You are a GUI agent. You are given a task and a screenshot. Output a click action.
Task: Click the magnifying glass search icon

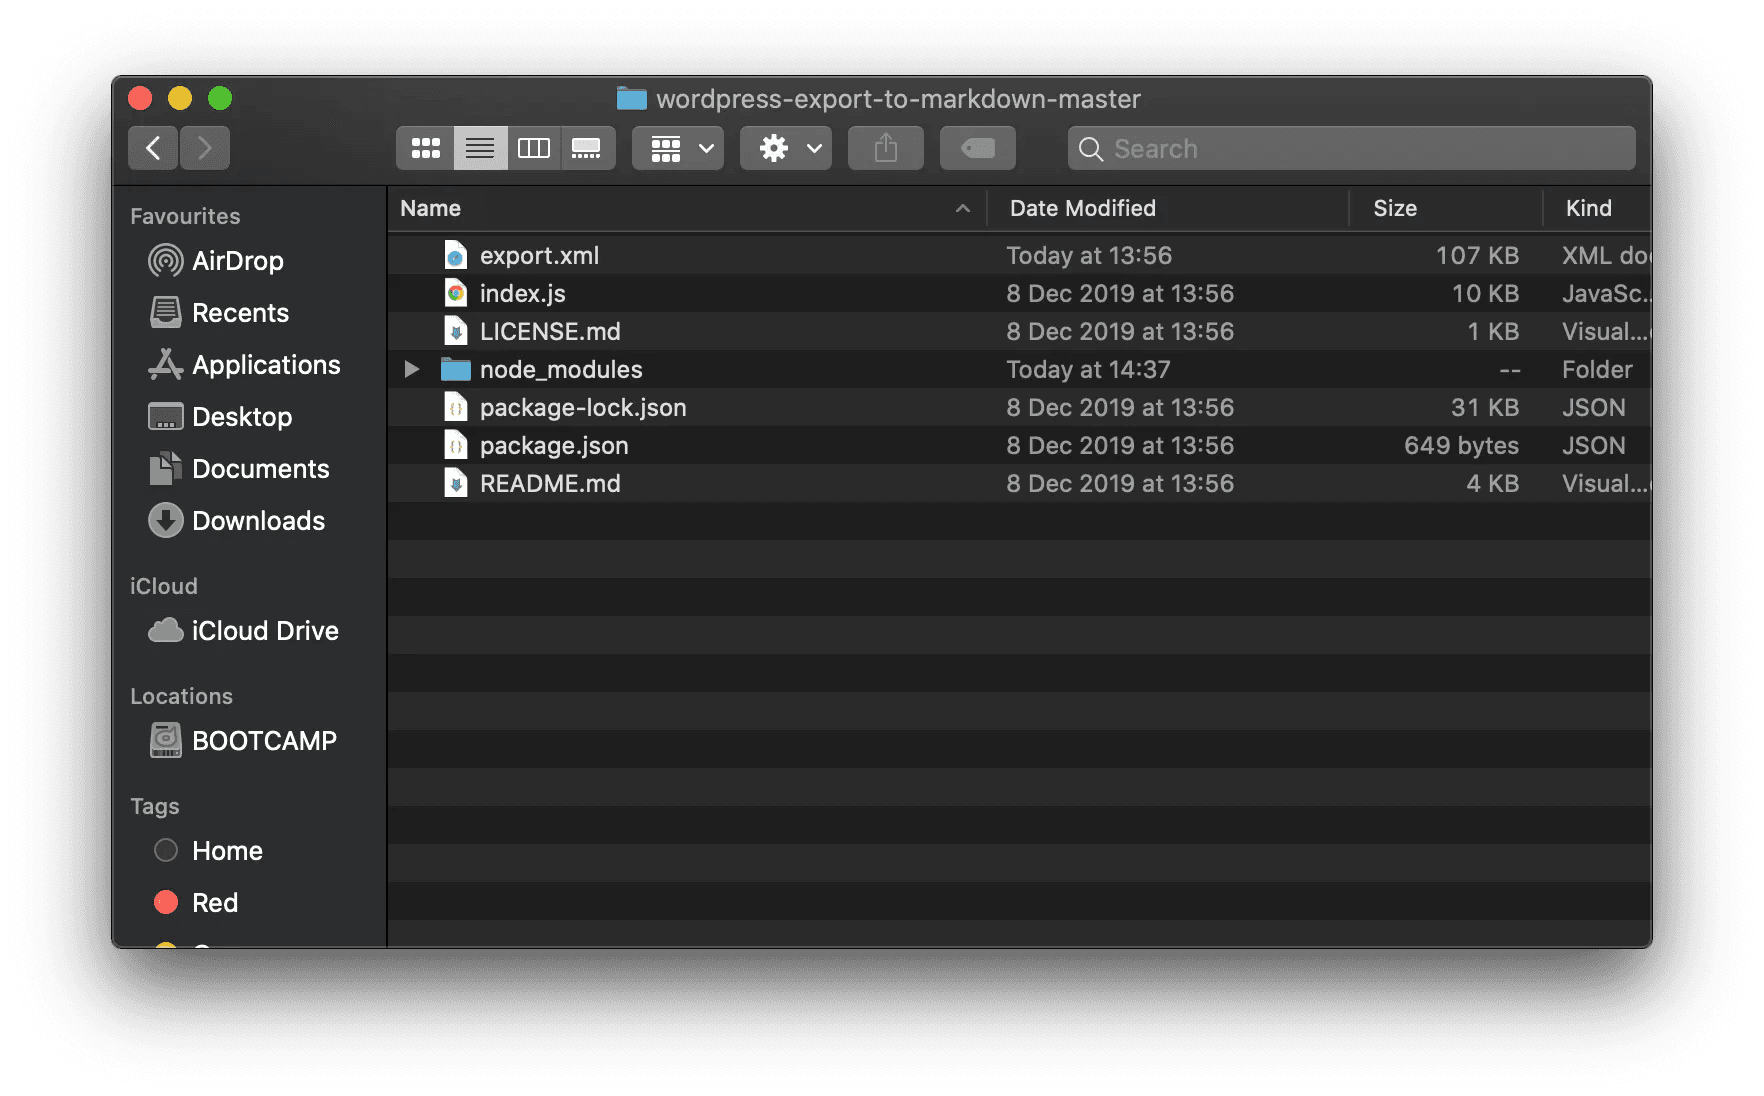tap(1091, 149)
